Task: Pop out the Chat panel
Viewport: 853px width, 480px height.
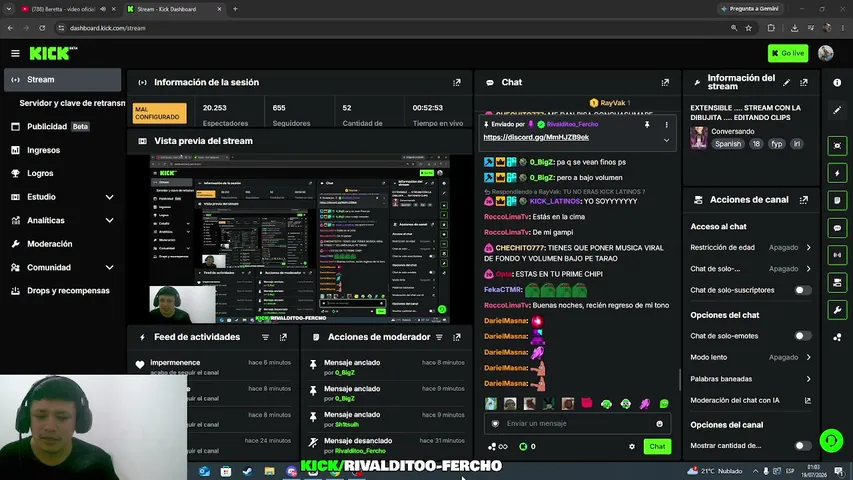Action: coord(665,83)
